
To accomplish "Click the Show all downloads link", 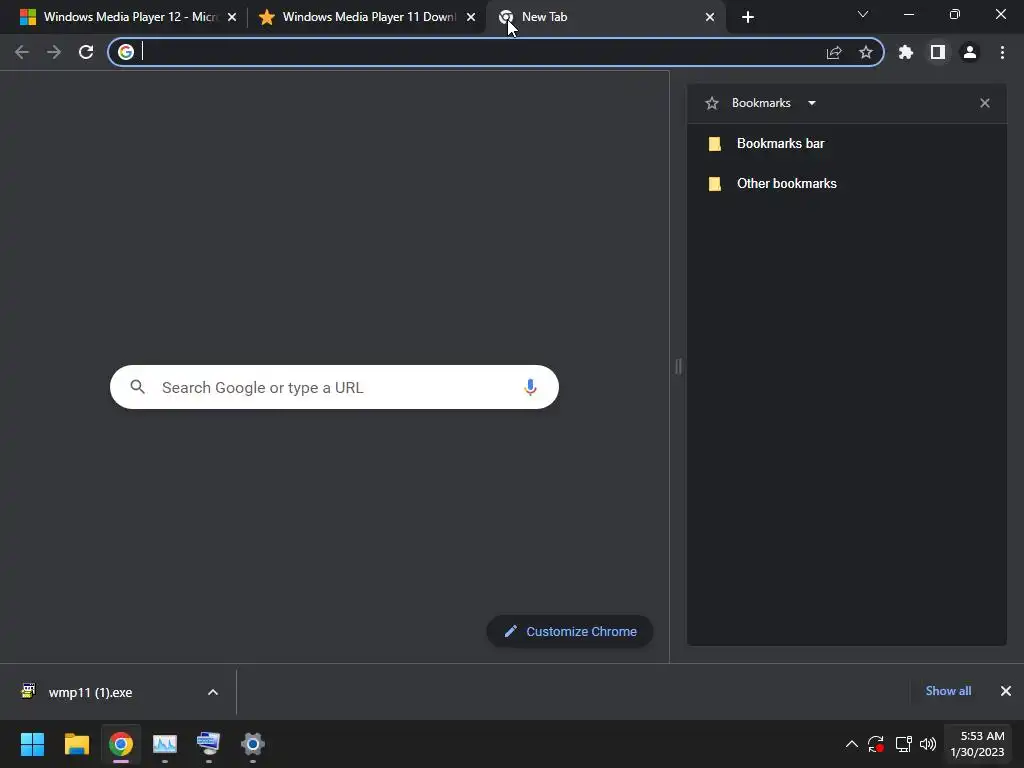I will [948, 691].
